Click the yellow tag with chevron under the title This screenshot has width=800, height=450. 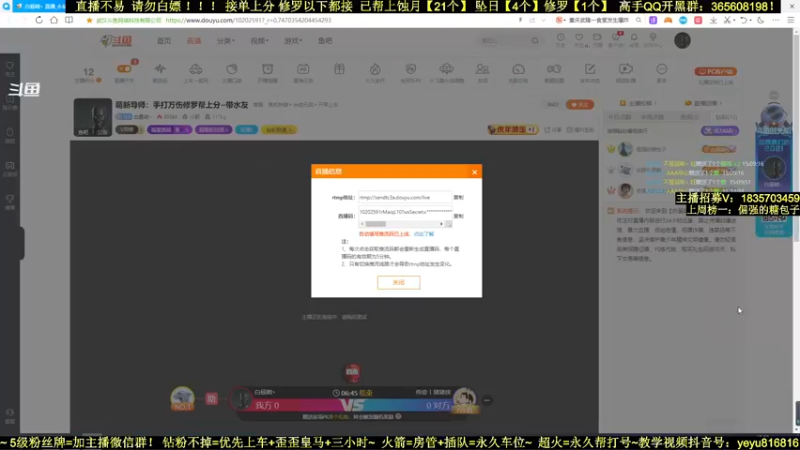click(x=279, y=130)
